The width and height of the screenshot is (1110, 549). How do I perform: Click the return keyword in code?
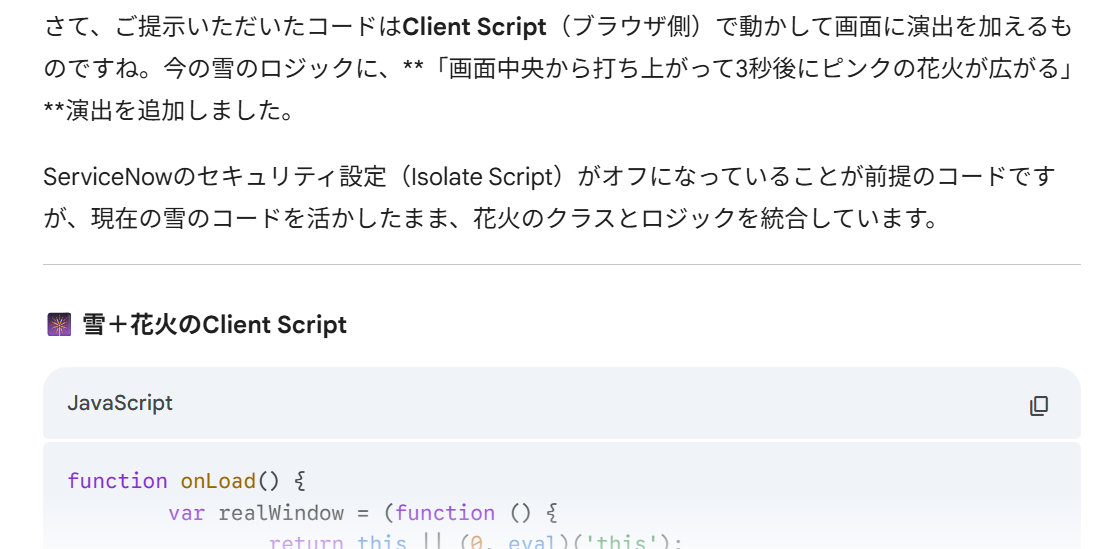306,542
